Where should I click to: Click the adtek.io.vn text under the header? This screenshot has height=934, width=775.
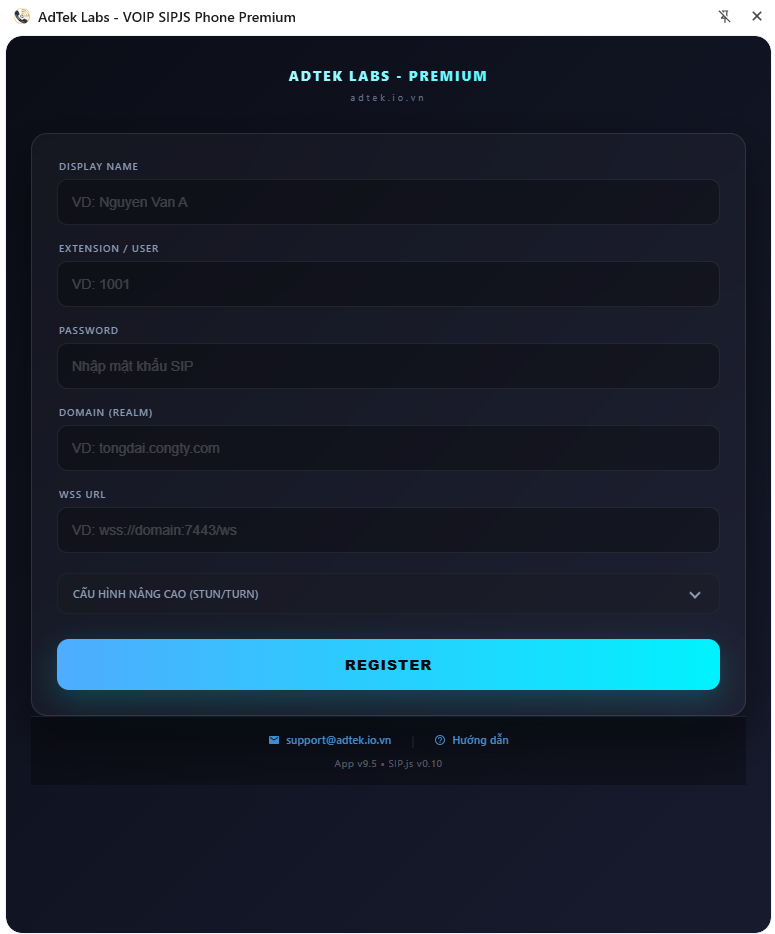388,97
